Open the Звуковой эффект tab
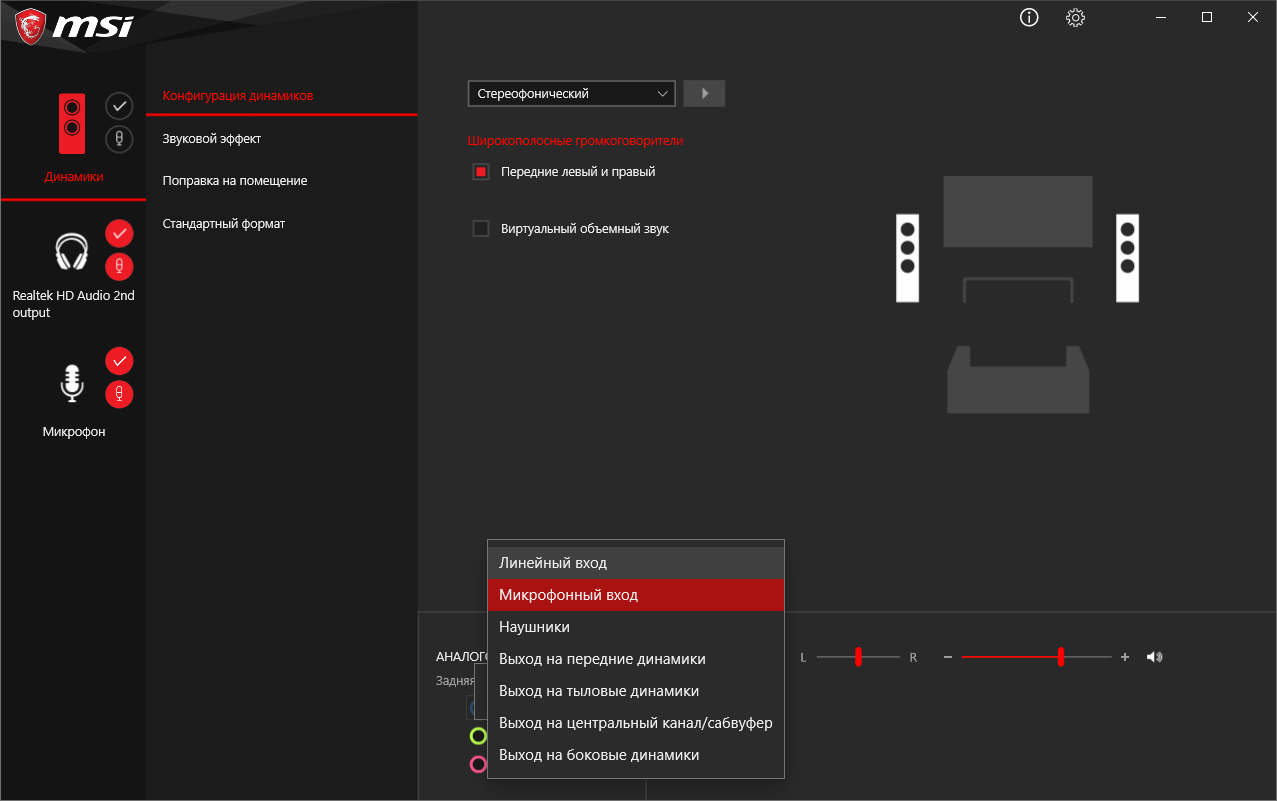 coord(212,139)
